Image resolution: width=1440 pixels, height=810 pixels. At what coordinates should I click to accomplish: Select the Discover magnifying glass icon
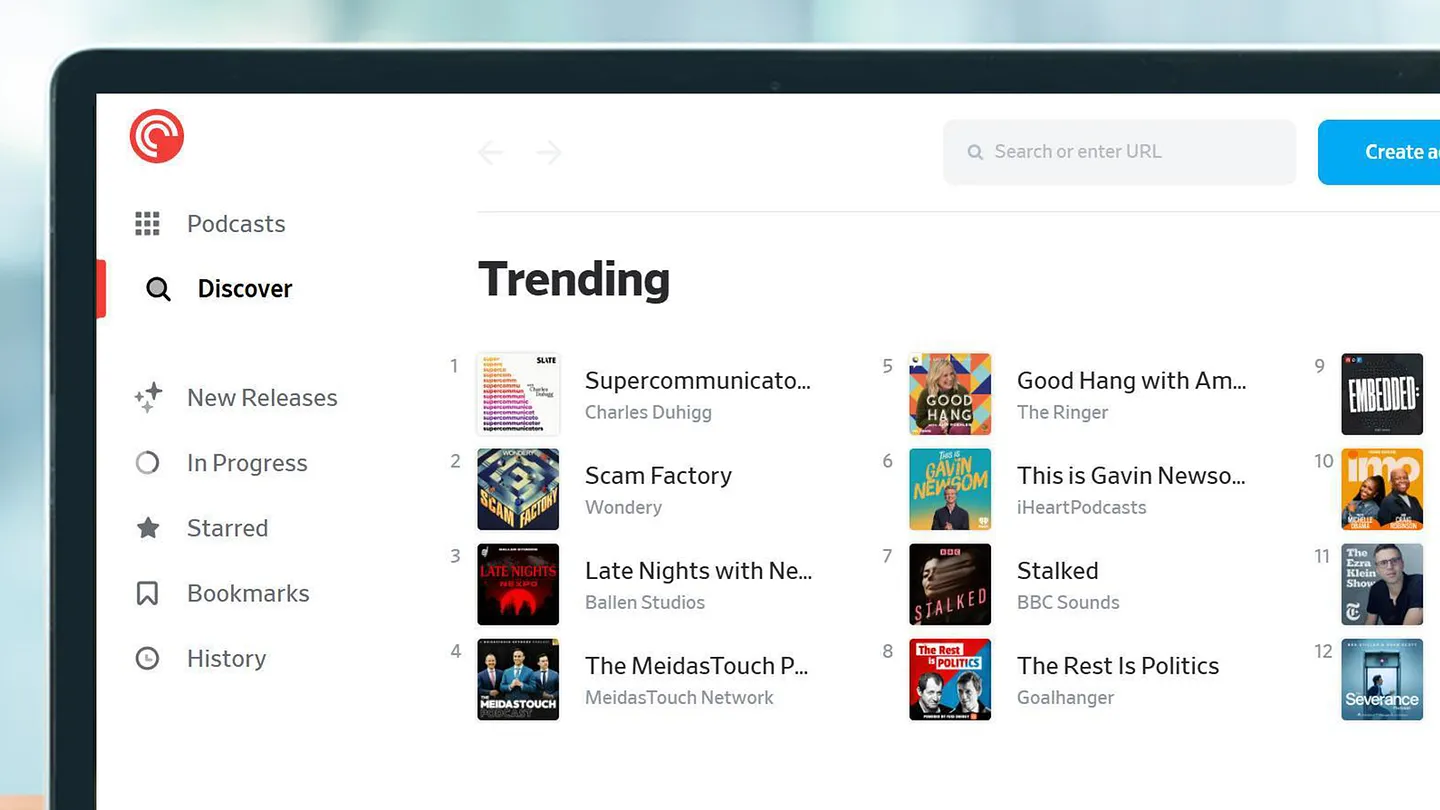pos(158,288)
